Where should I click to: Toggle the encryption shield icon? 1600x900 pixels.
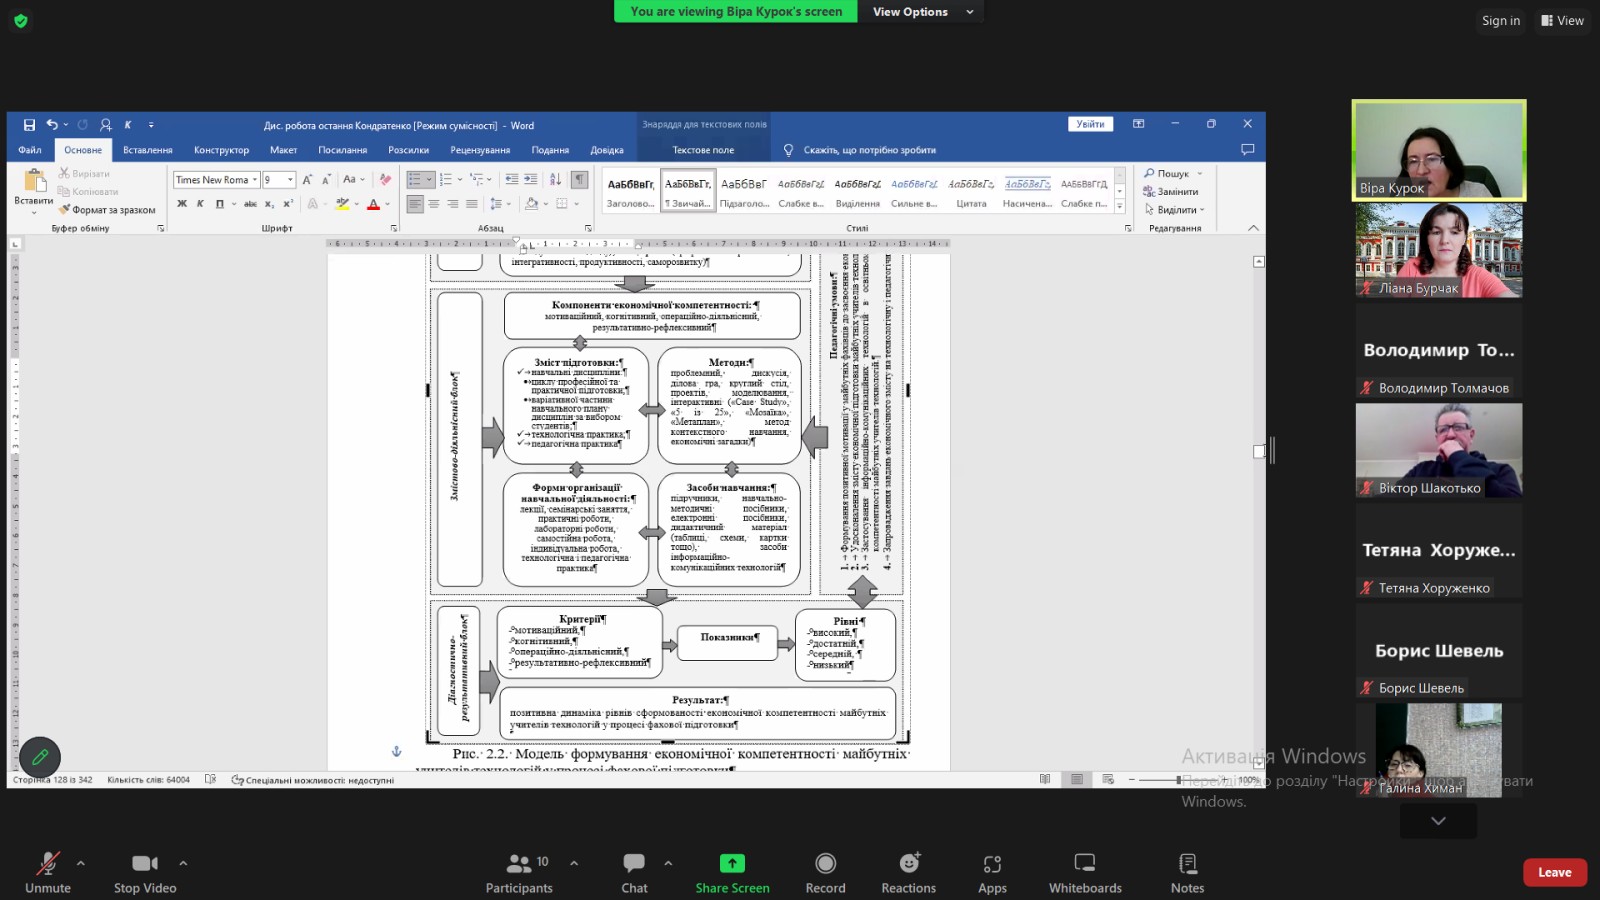click(x=21, y=20)
